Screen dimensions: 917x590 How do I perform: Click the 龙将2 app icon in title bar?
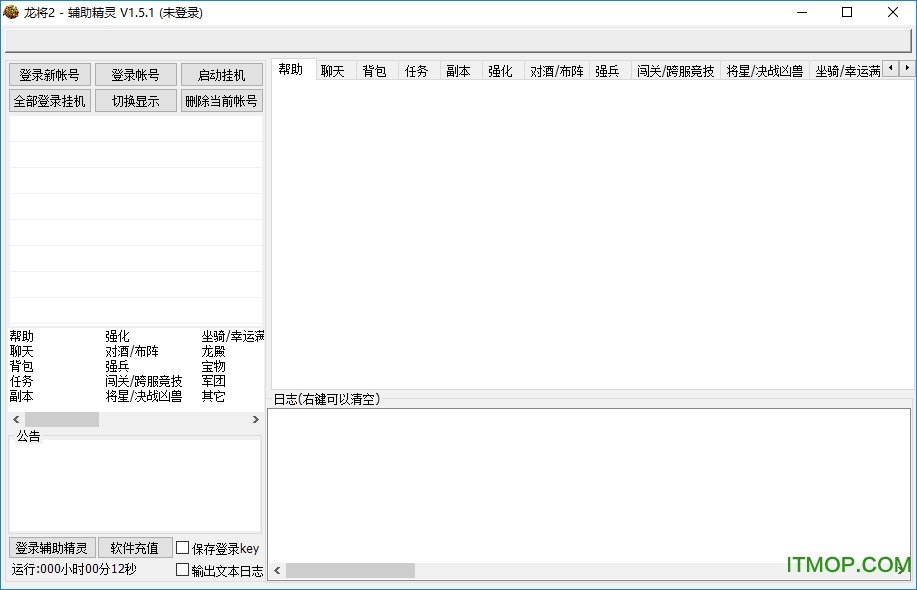click(12, 12)
